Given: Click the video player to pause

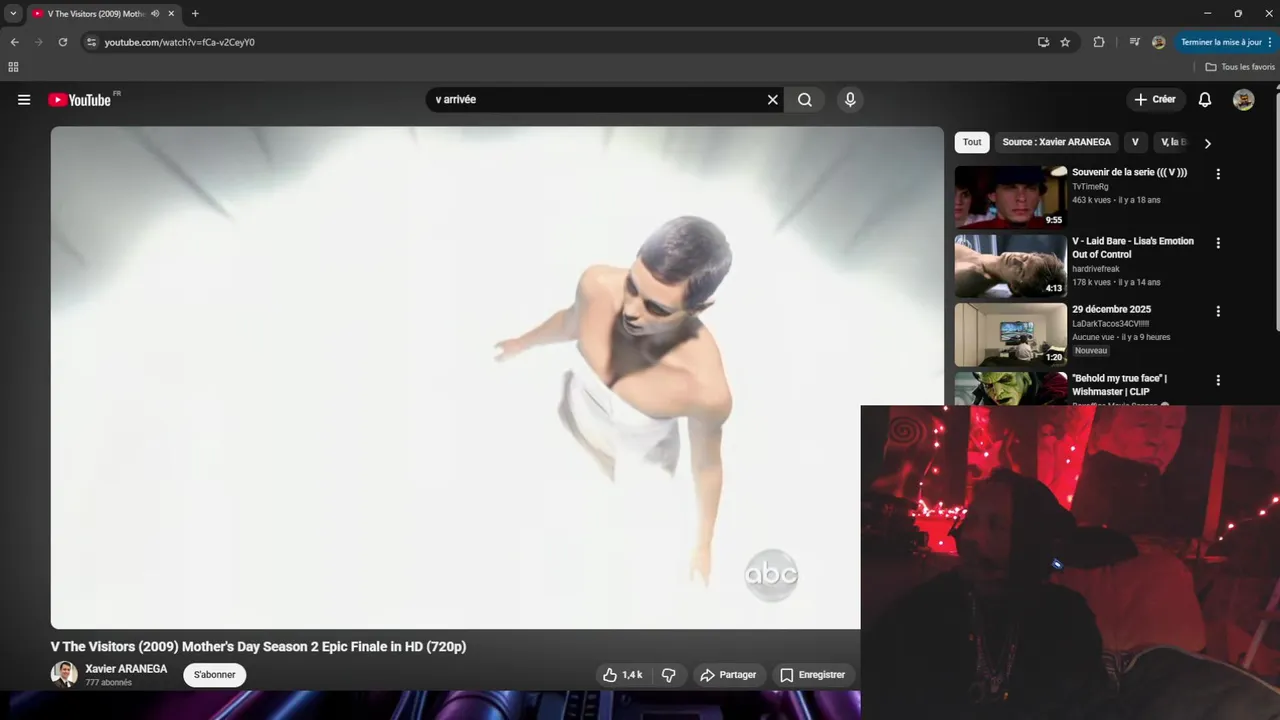Looking at the screenshot, I should pyautogui.click(x=497, y=377).
